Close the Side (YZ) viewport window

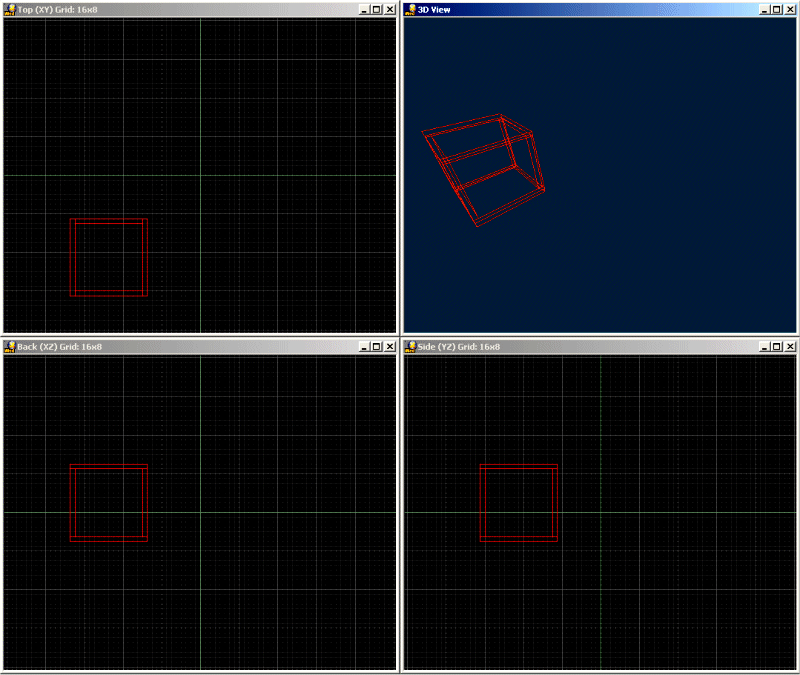point(790,346)
